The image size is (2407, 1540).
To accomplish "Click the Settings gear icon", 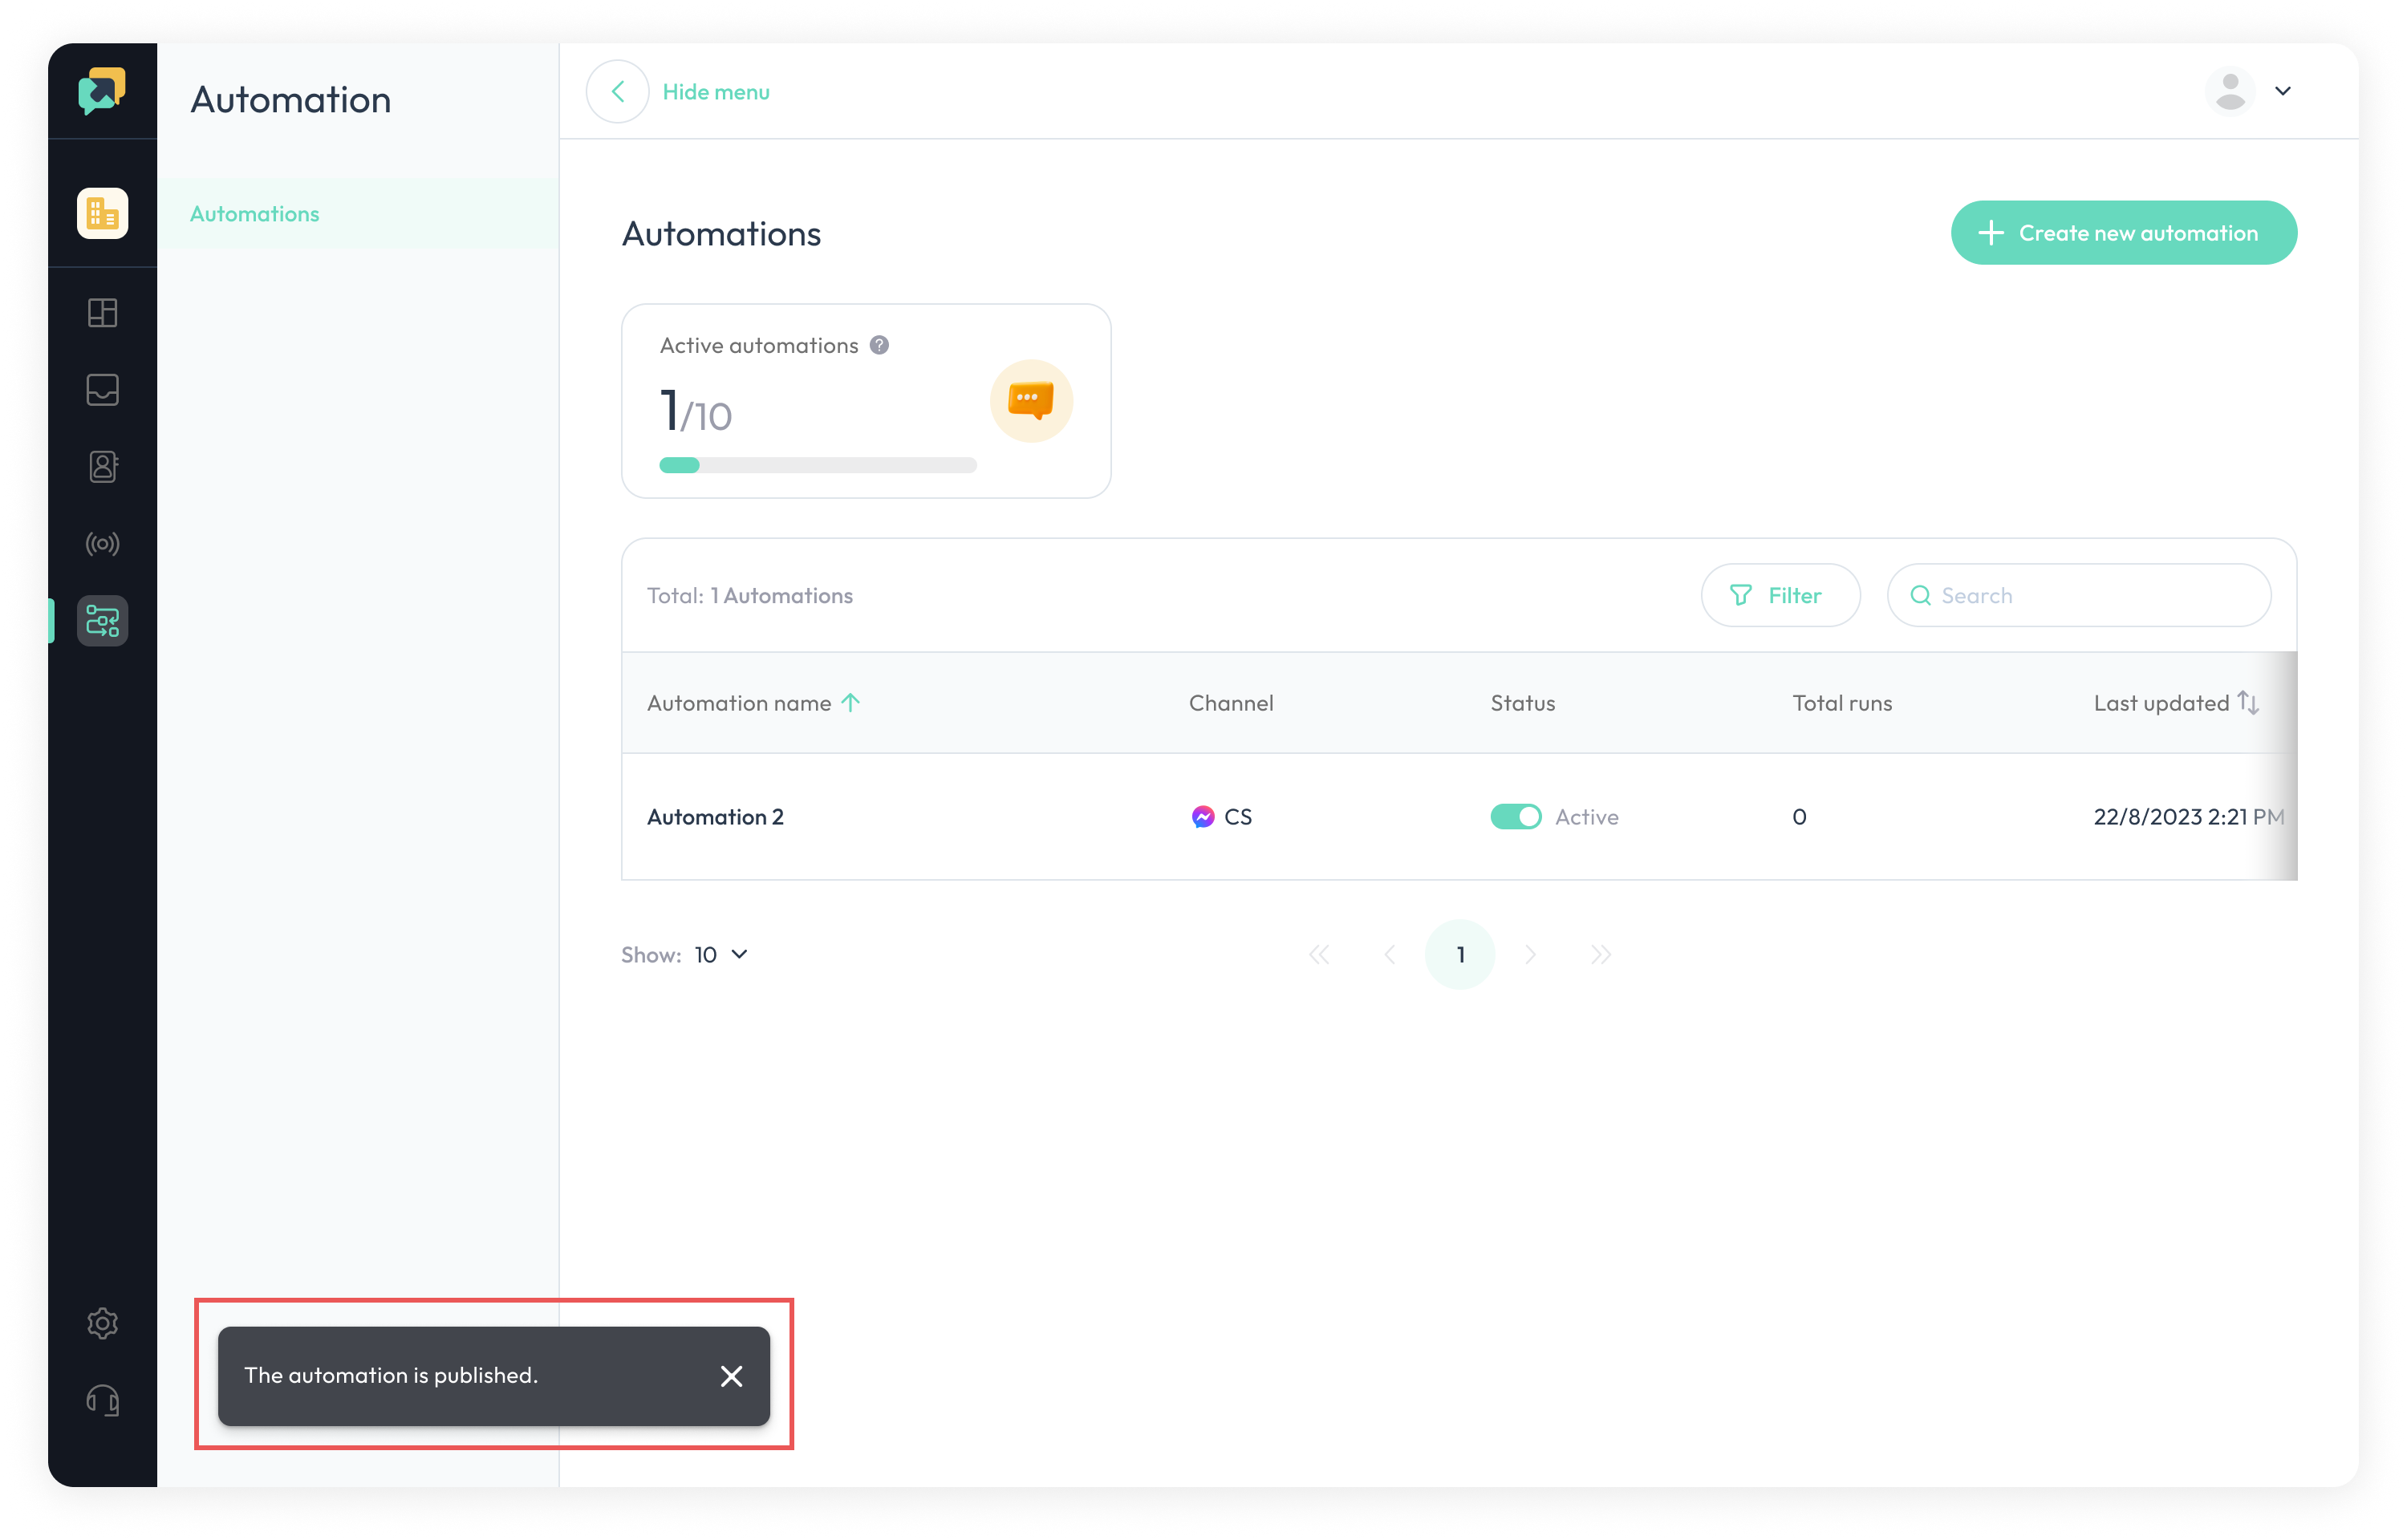I will tap(102, 1324).
